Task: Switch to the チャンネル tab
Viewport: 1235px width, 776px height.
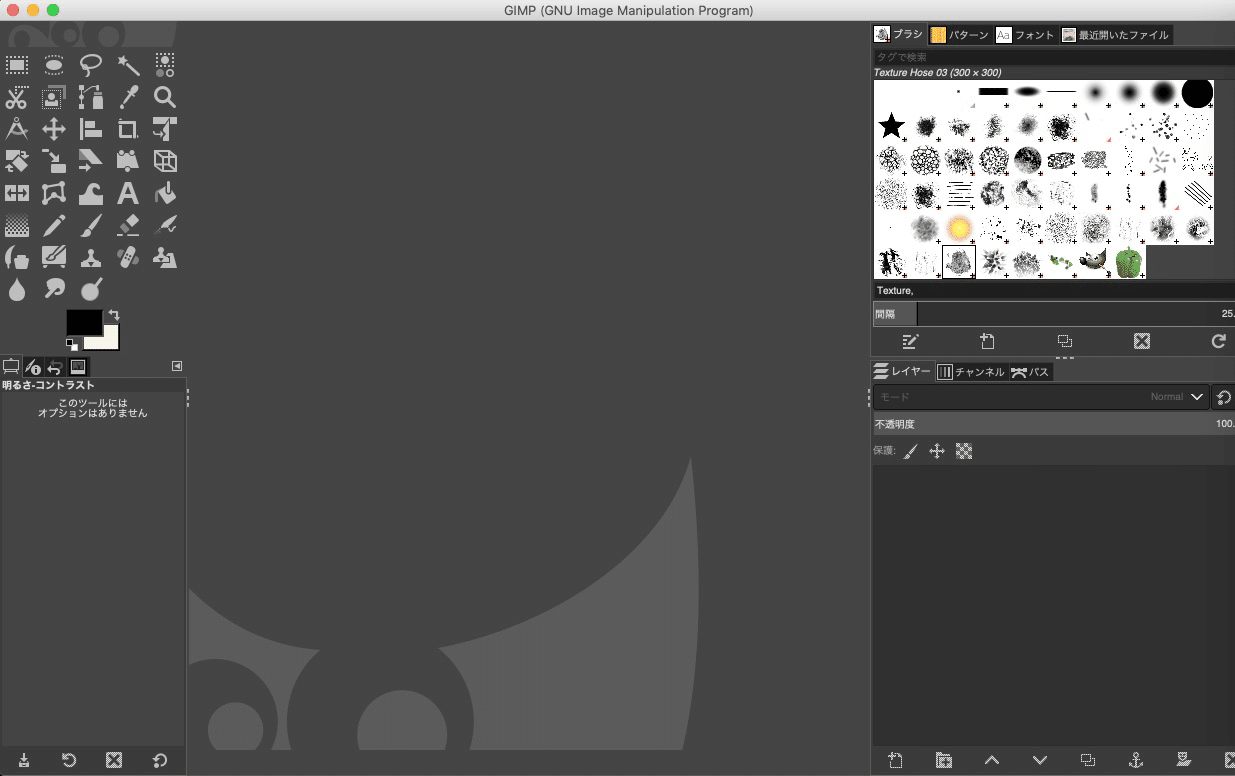Action: 970,372
